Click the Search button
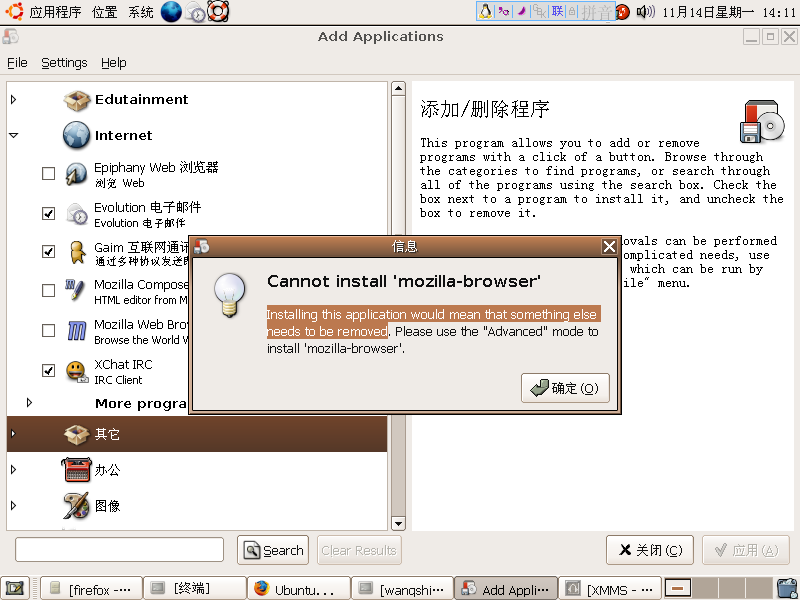This screenshot has width=800, height=600. click(x=273, y=550)
